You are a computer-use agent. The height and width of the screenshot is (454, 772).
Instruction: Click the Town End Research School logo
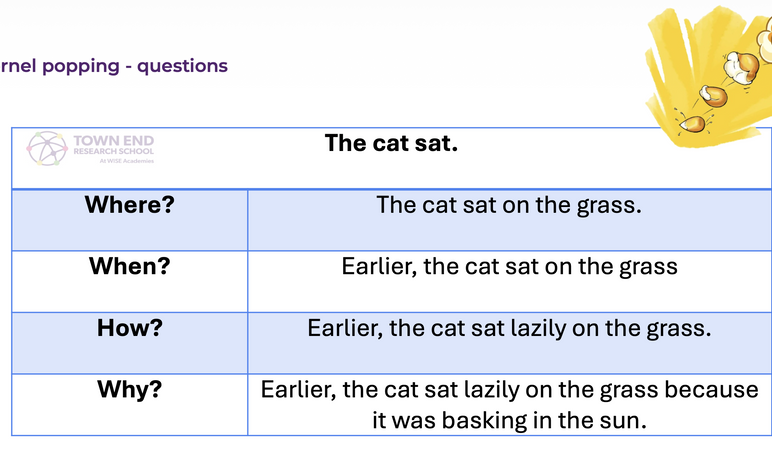point(90,148)
